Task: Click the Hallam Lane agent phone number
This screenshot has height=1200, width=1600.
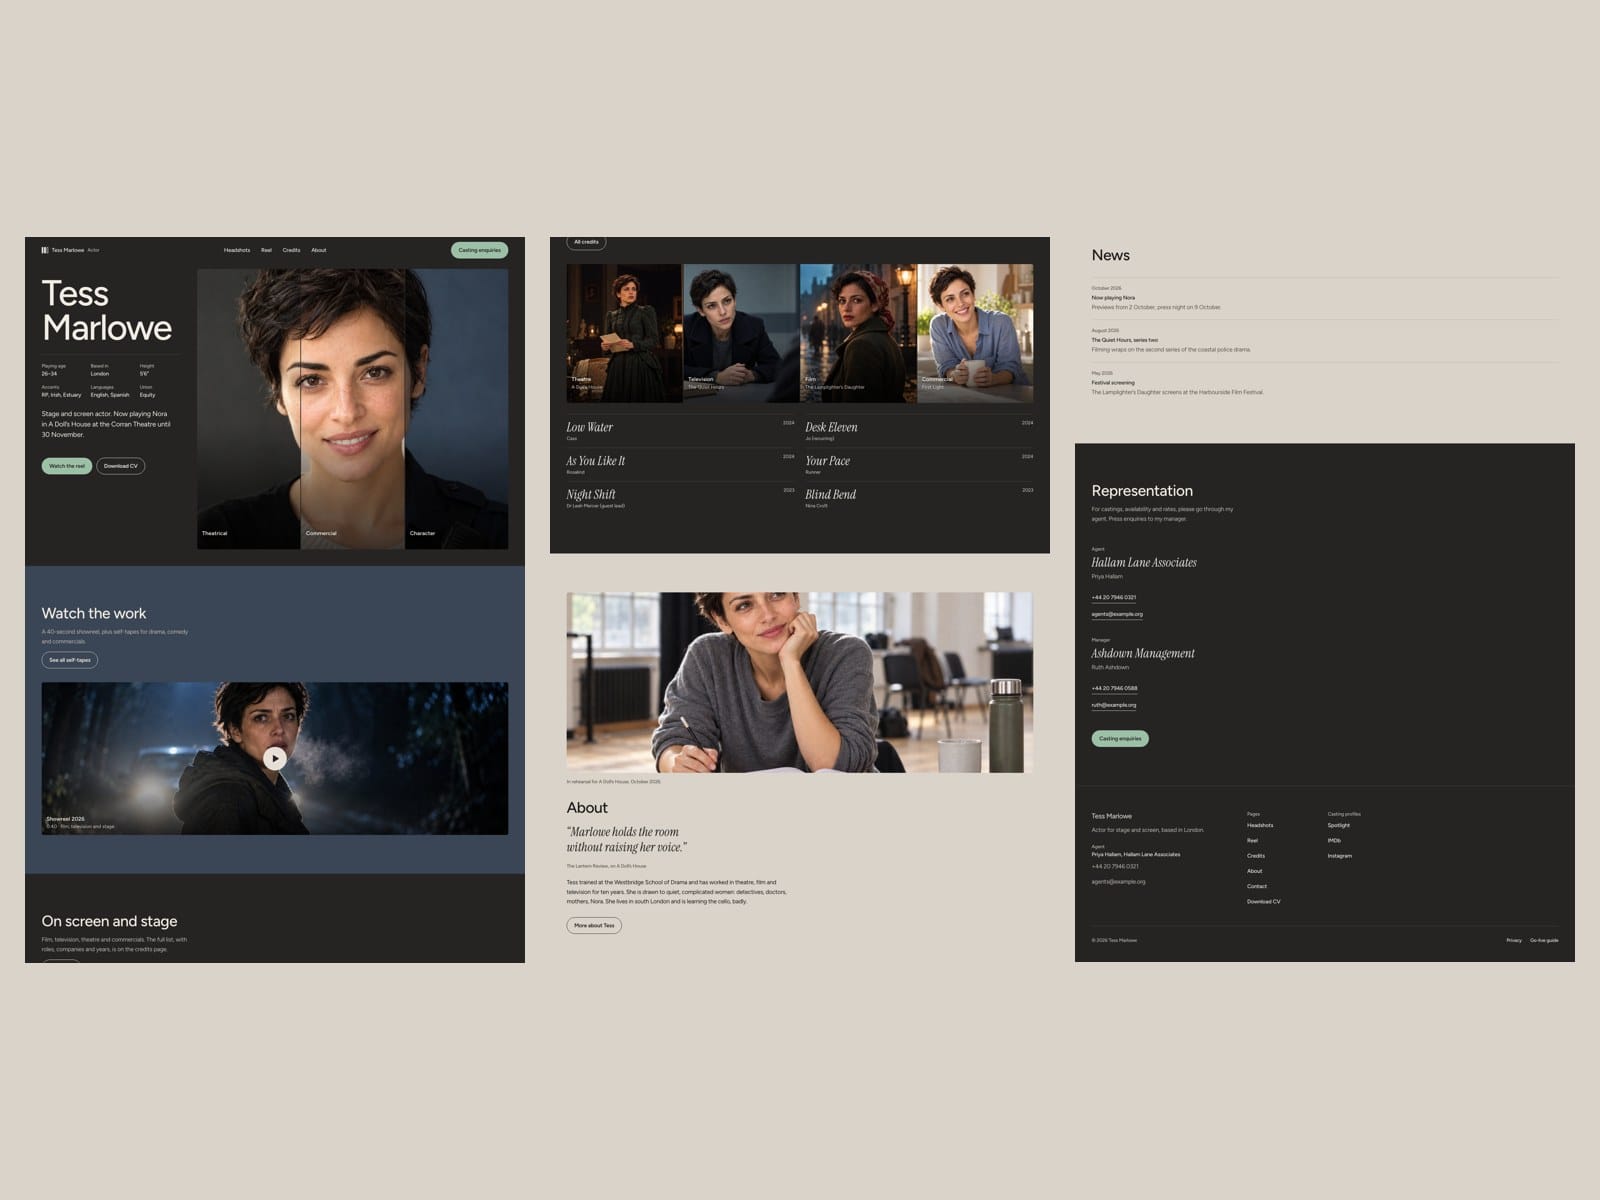Action: (x=1114, y=597)
